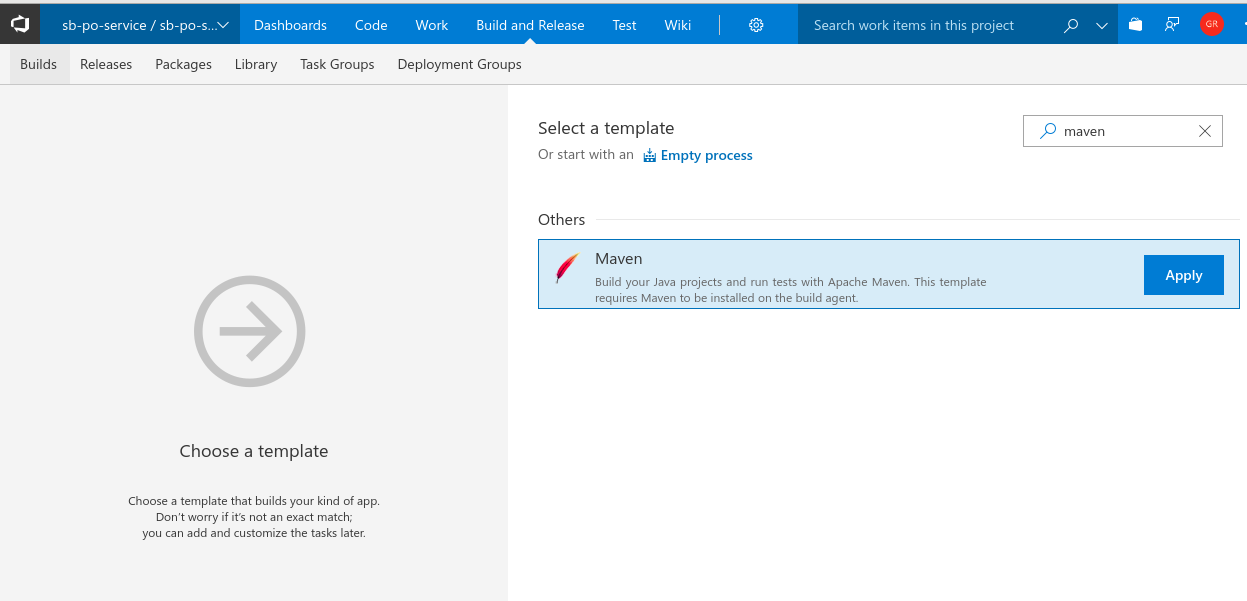
Task: Clear the maven template search text
Action: 1205,131
